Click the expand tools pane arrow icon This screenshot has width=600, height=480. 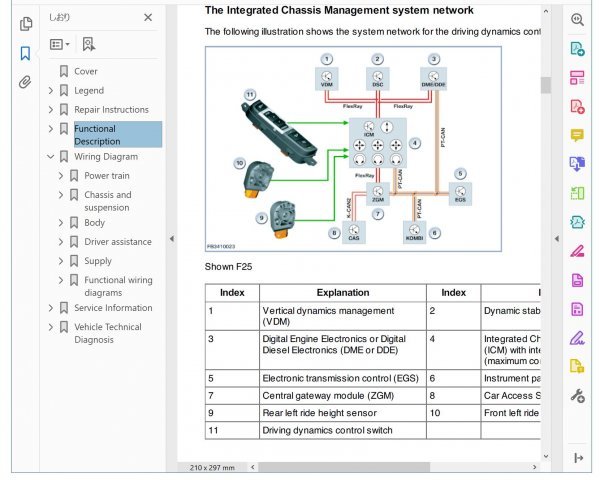[x=579, y=458]
